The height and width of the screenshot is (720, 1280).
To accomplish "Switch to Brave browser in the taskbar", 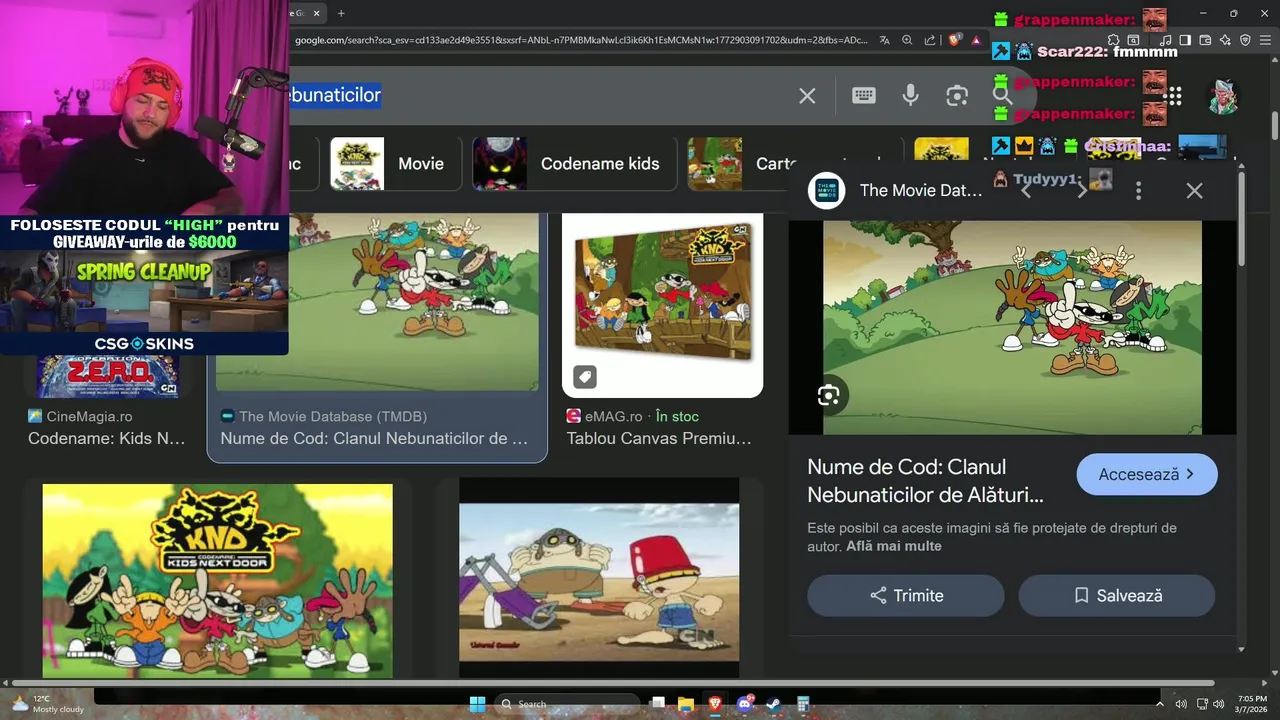I will coord(715,704).
